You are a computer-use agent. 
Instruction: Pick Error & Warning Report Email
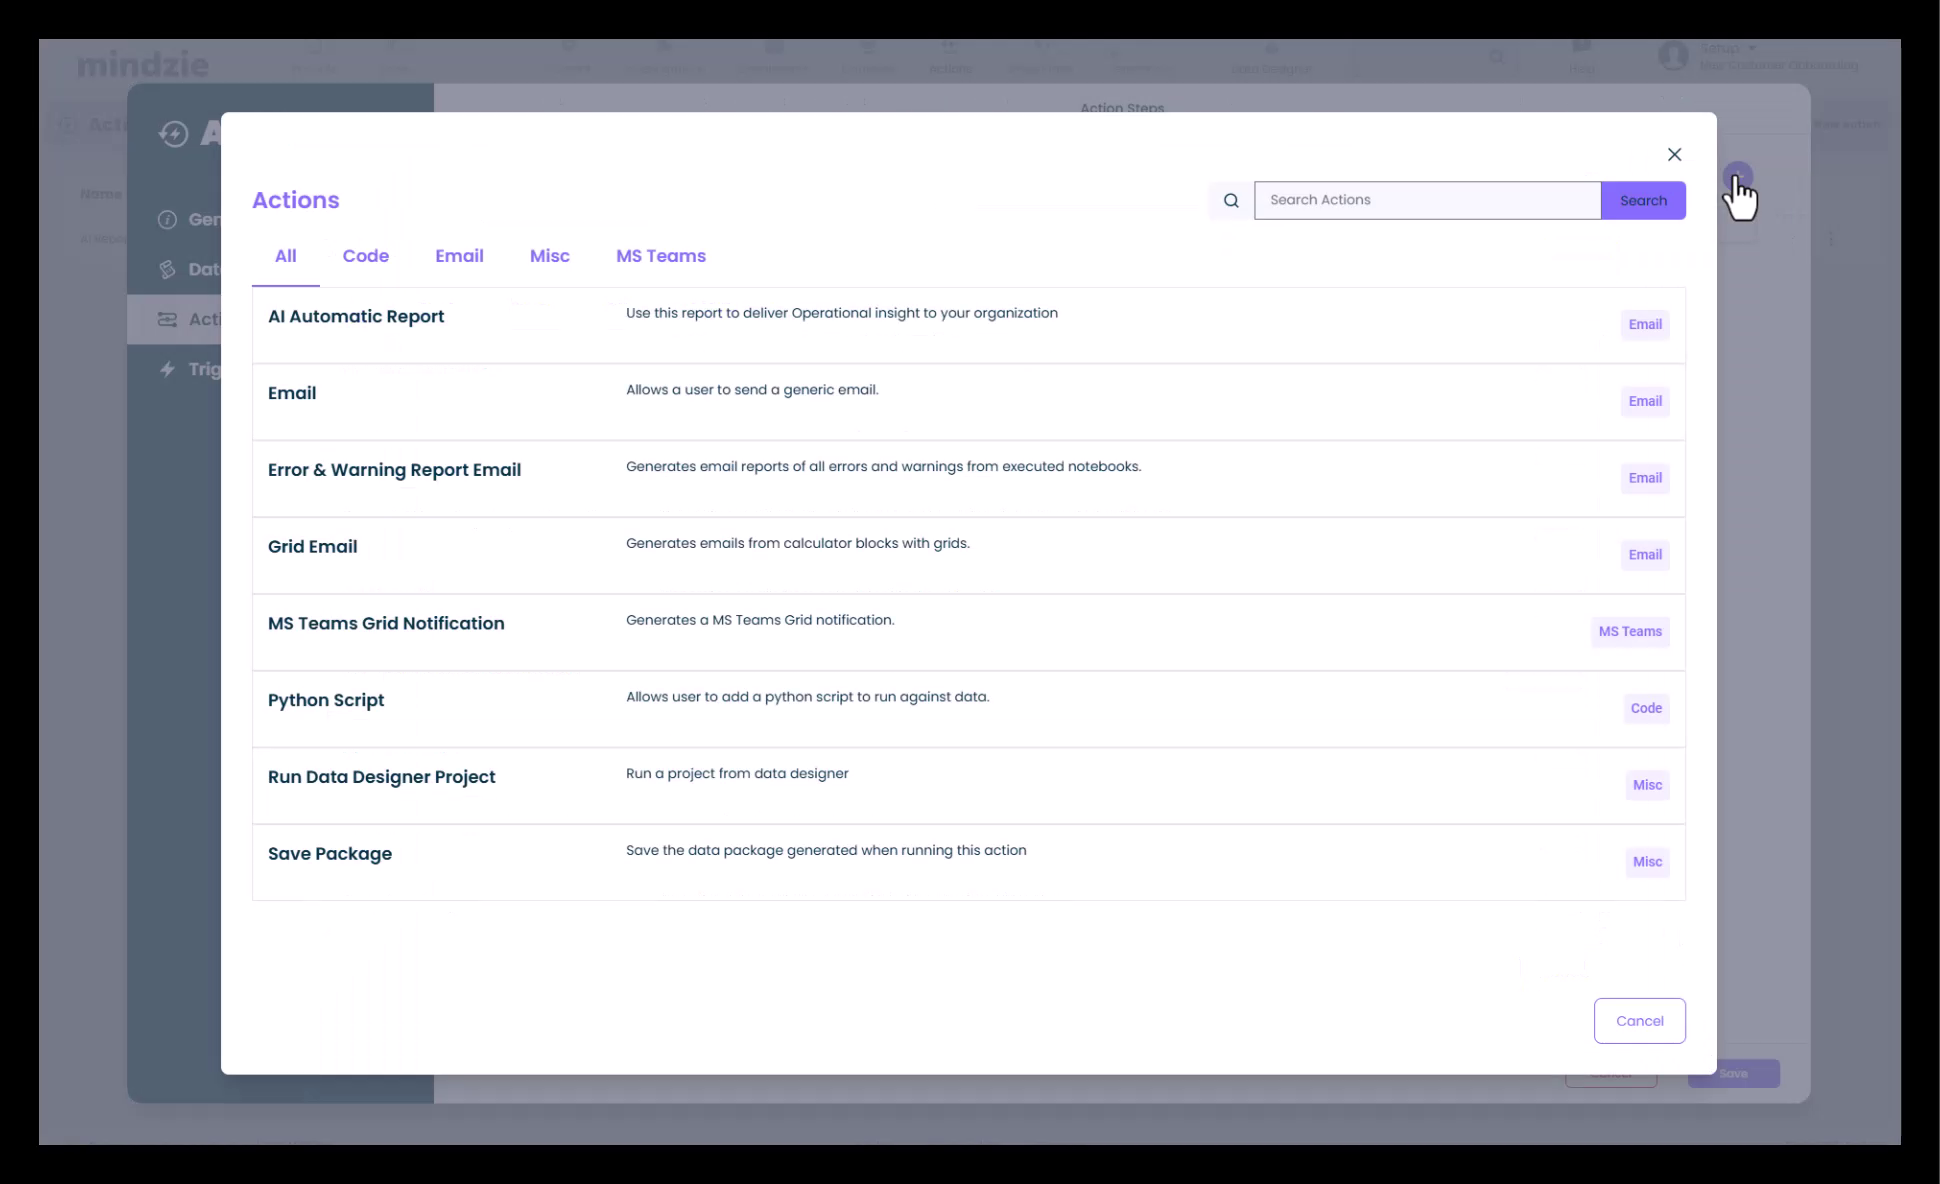pyautogui.click(x=394, y=470)
